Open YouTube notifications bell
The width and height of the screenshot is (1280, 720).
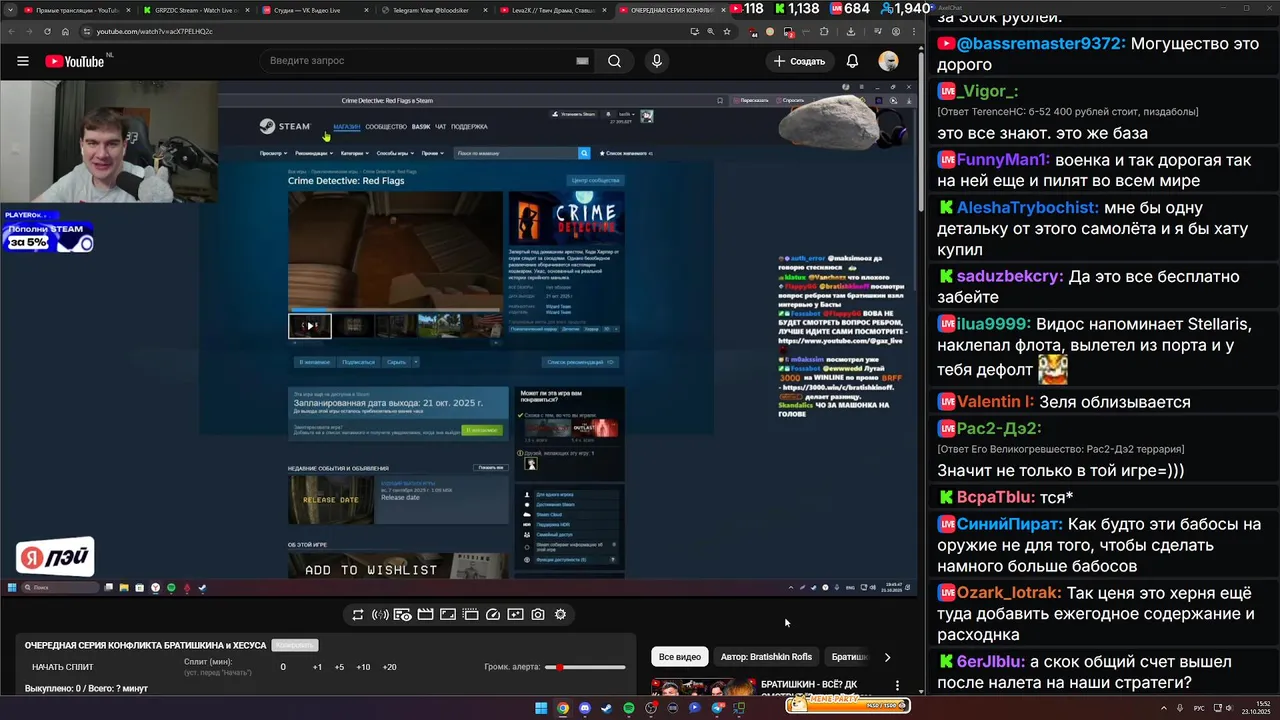tap(852, 61)
